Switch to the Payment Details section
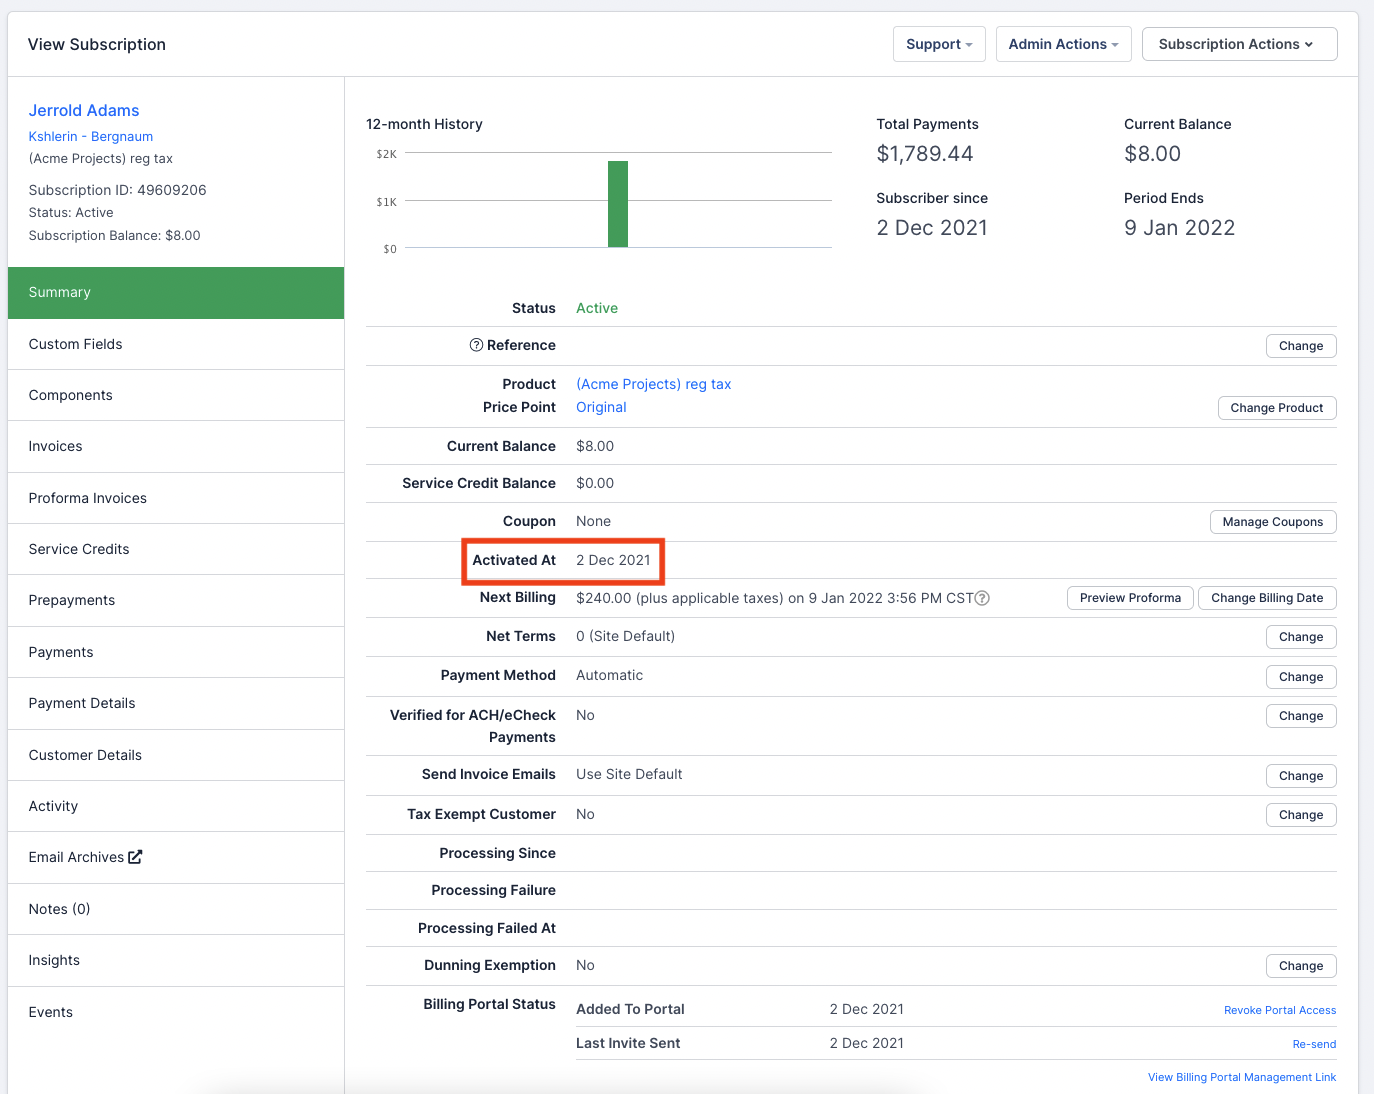Screen dimensions: 1374x1094 [82, 703]
